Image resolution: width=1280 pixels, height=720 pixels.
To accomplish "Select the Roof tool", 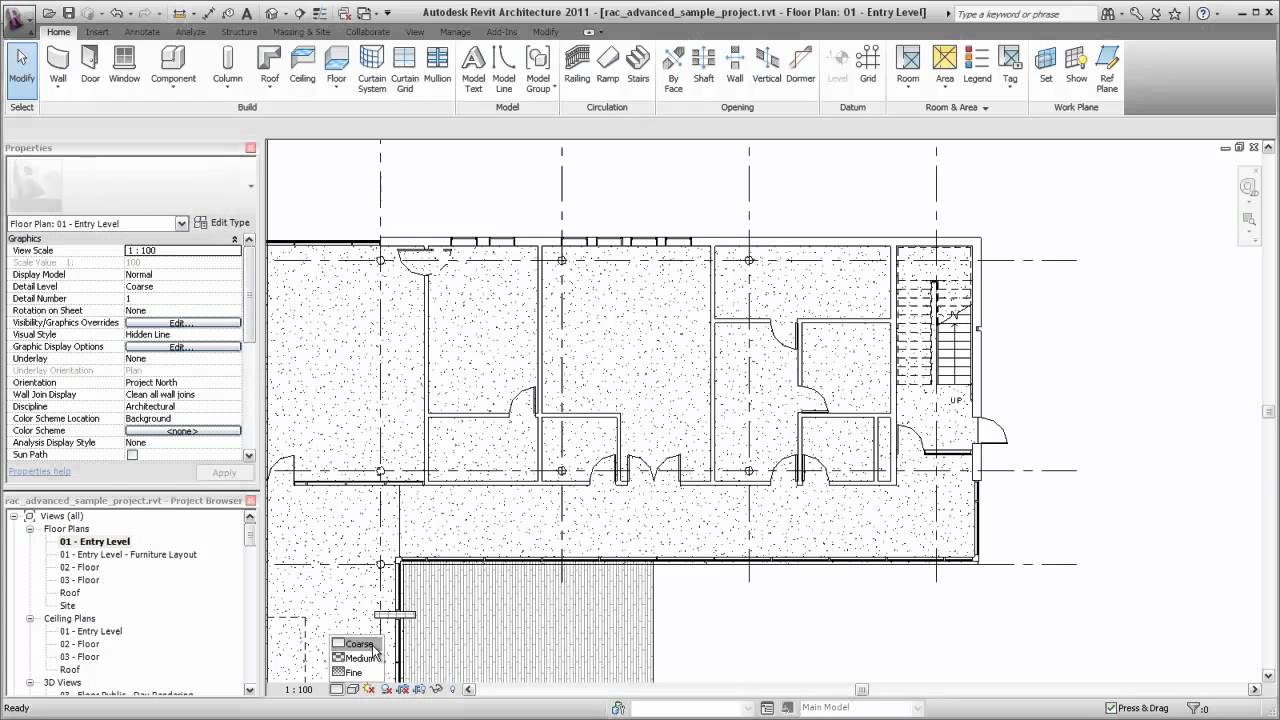I will (x=269, y=66).
